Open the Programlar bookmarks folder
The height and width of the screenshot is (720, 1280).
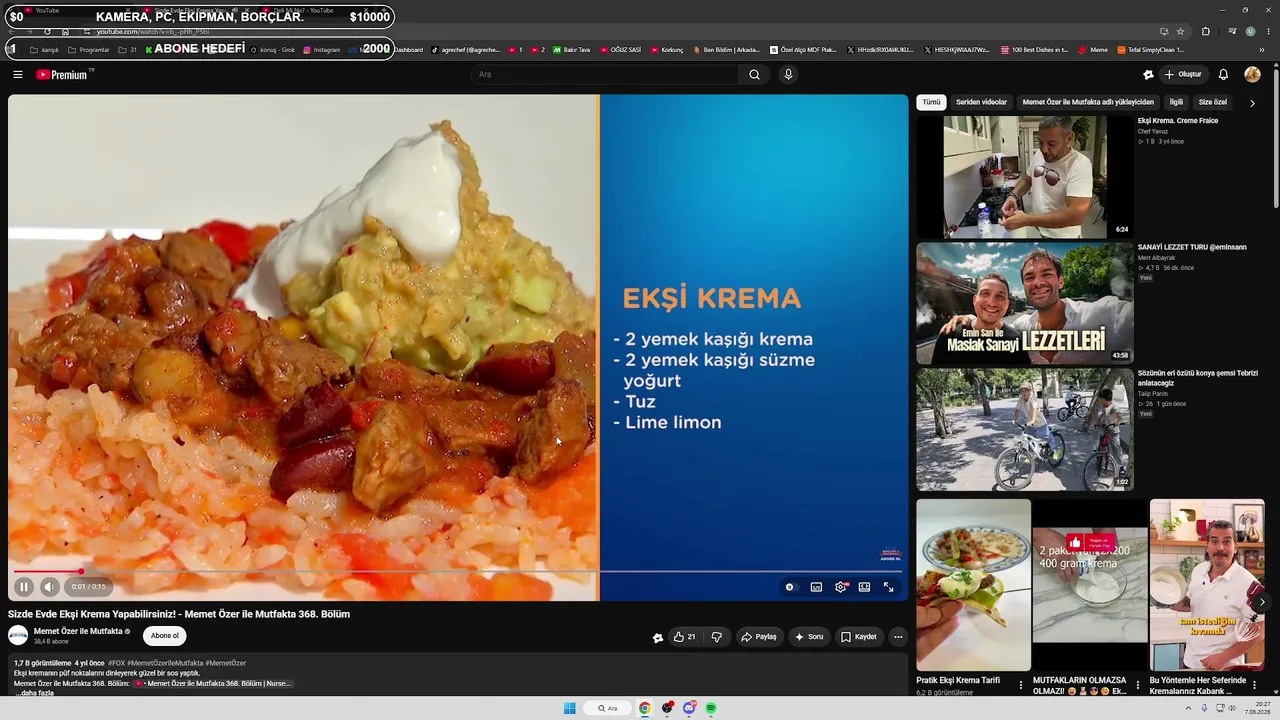pyautogui.click(x=89, y=50)
